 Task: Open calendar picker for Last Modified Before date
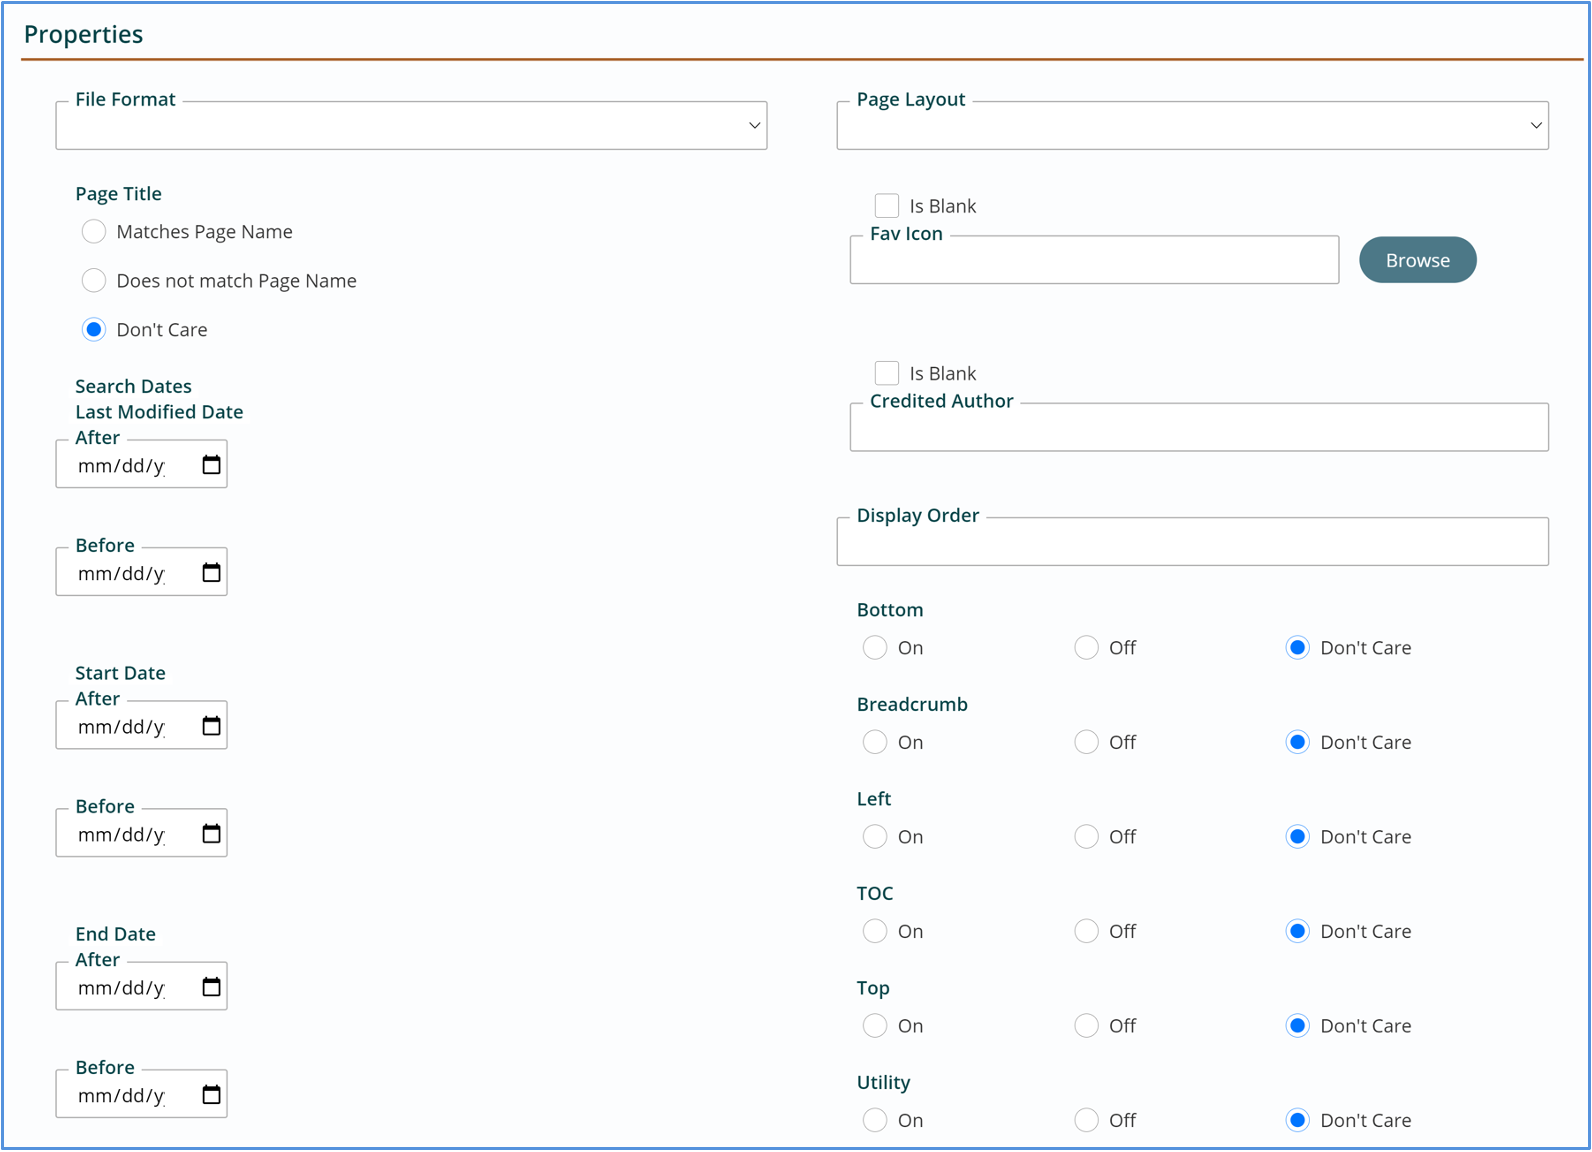click(x=211, y=573)
